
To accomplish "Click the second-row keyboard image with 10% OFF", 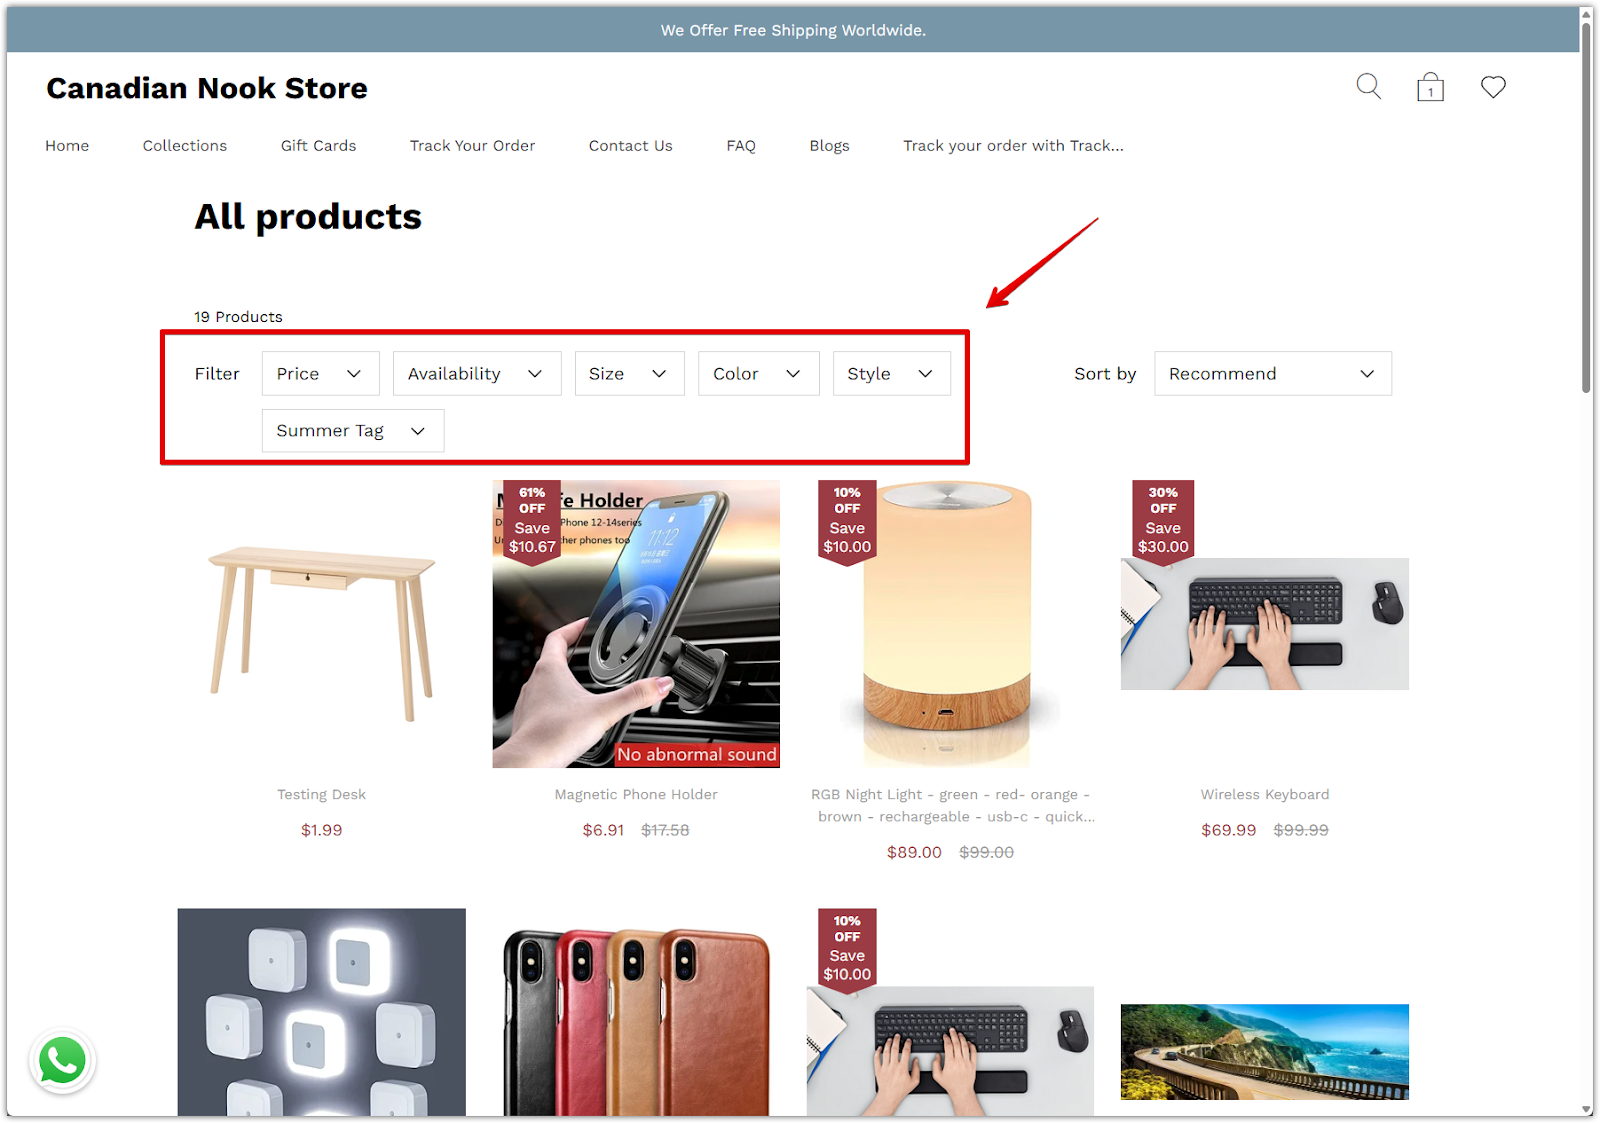I will click(950, 1051).
